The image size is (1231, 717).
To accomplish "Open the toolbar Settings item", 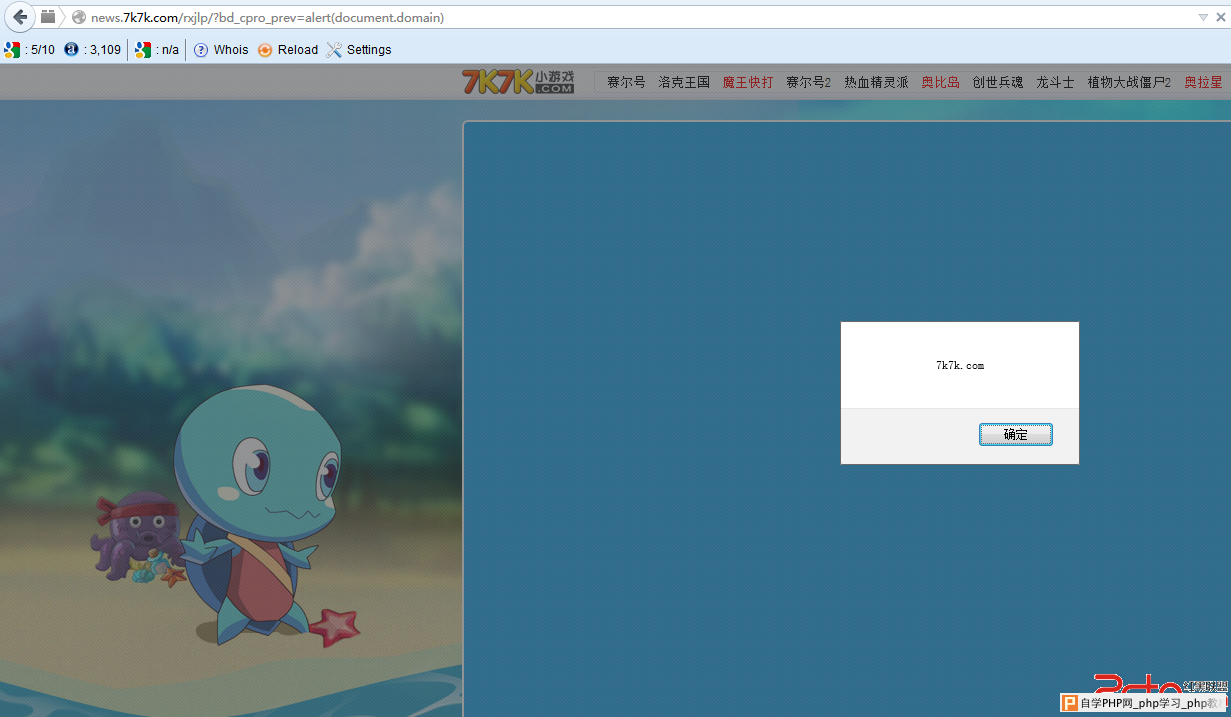I will point(359,49).
